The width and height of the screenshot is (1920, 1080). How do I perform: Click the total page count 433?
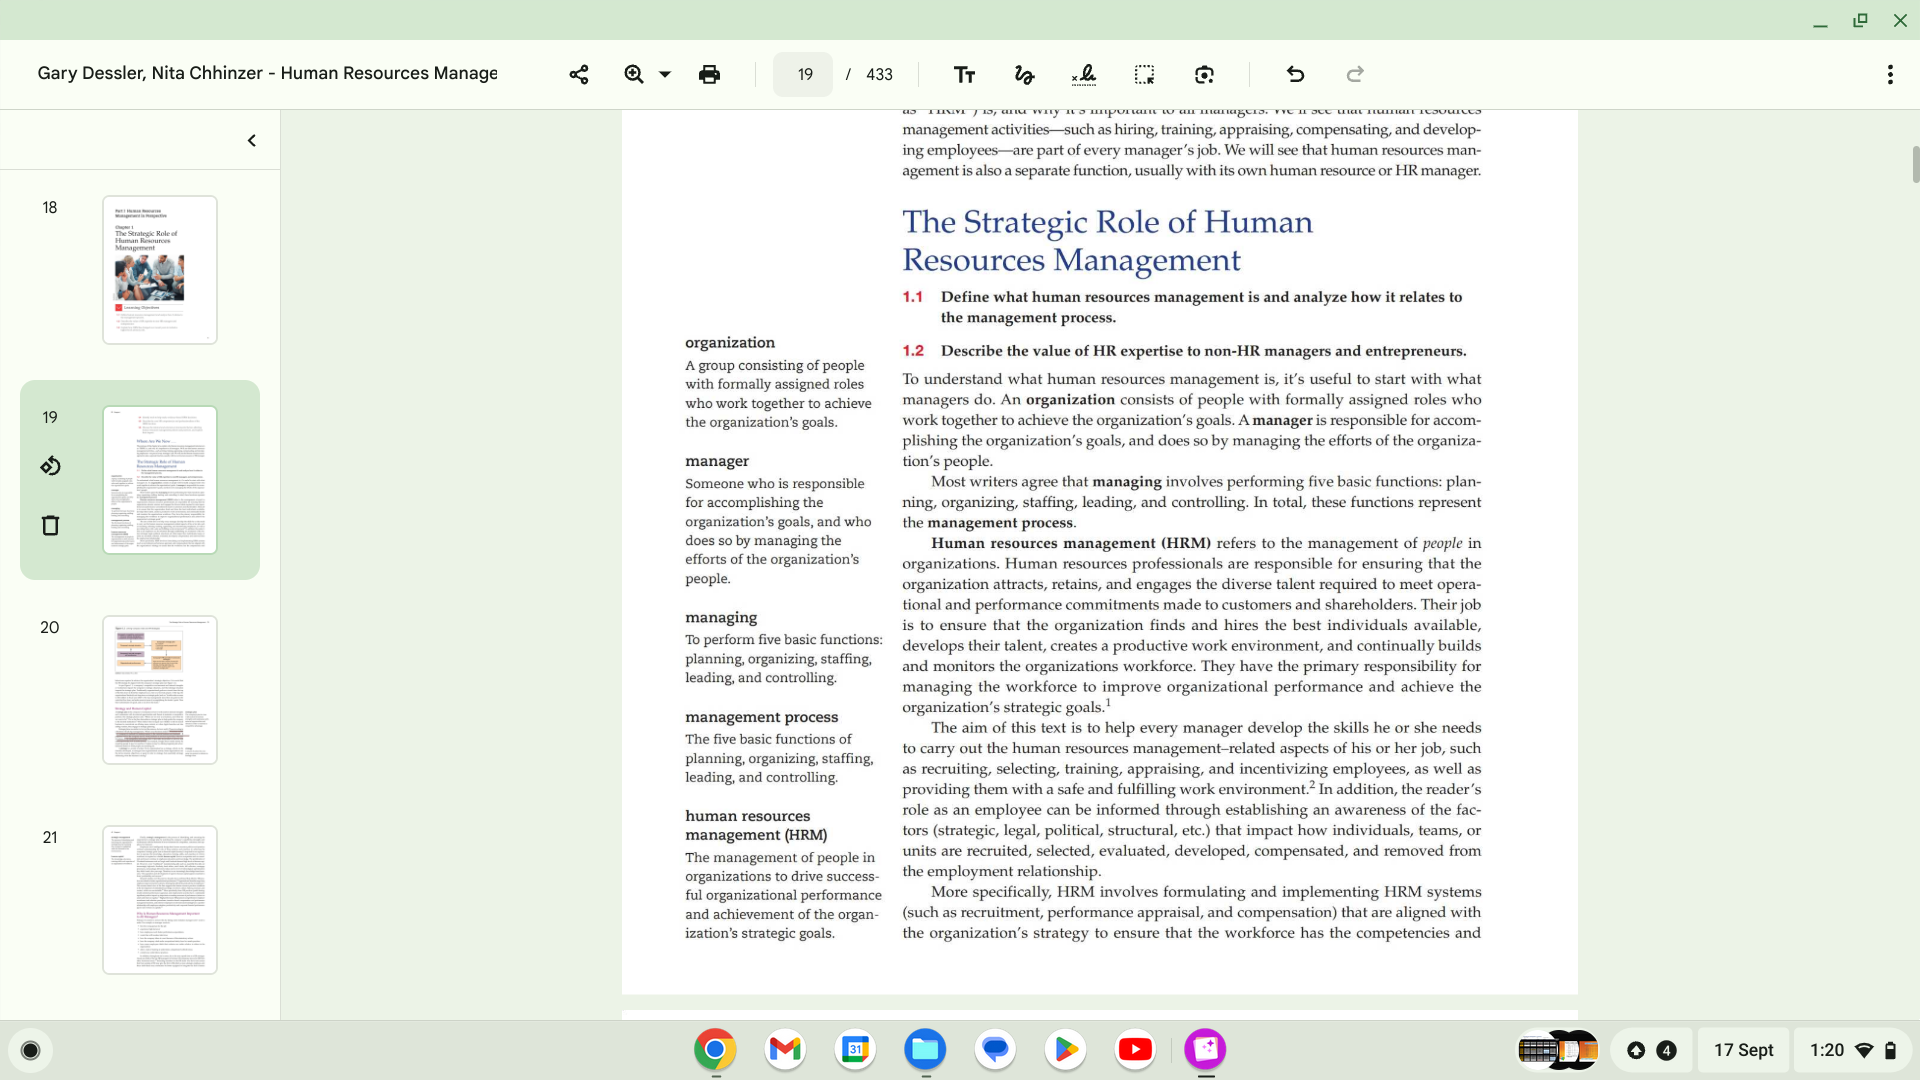coord(879,74)
